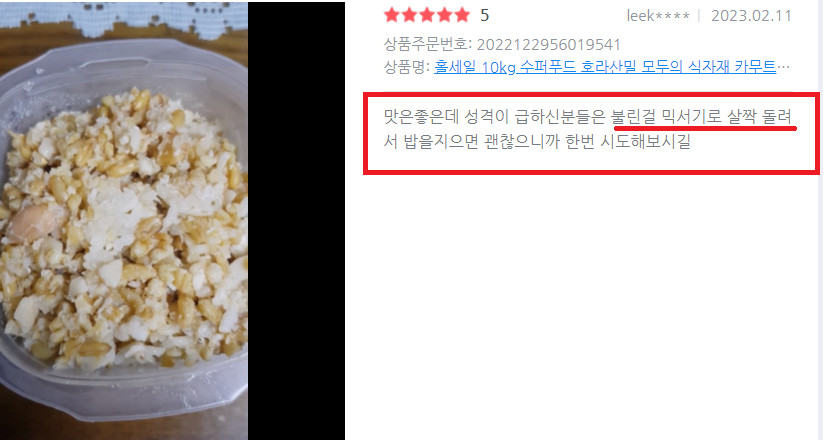Image resolution: width=831 pixels, height=440 pixels.
Task: Open the 홀세일 10kg 수퍼푸드 호라산밀 product link
Action: [605, 67]
